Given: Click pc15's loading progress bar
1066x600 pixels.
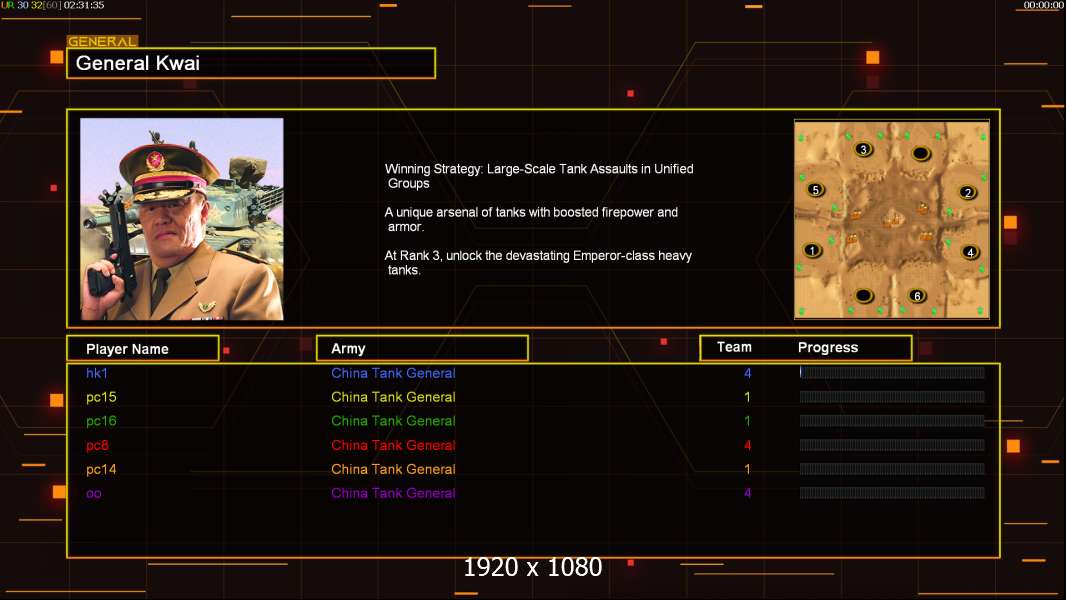Looking at the screenshot, I should point(892,396).
